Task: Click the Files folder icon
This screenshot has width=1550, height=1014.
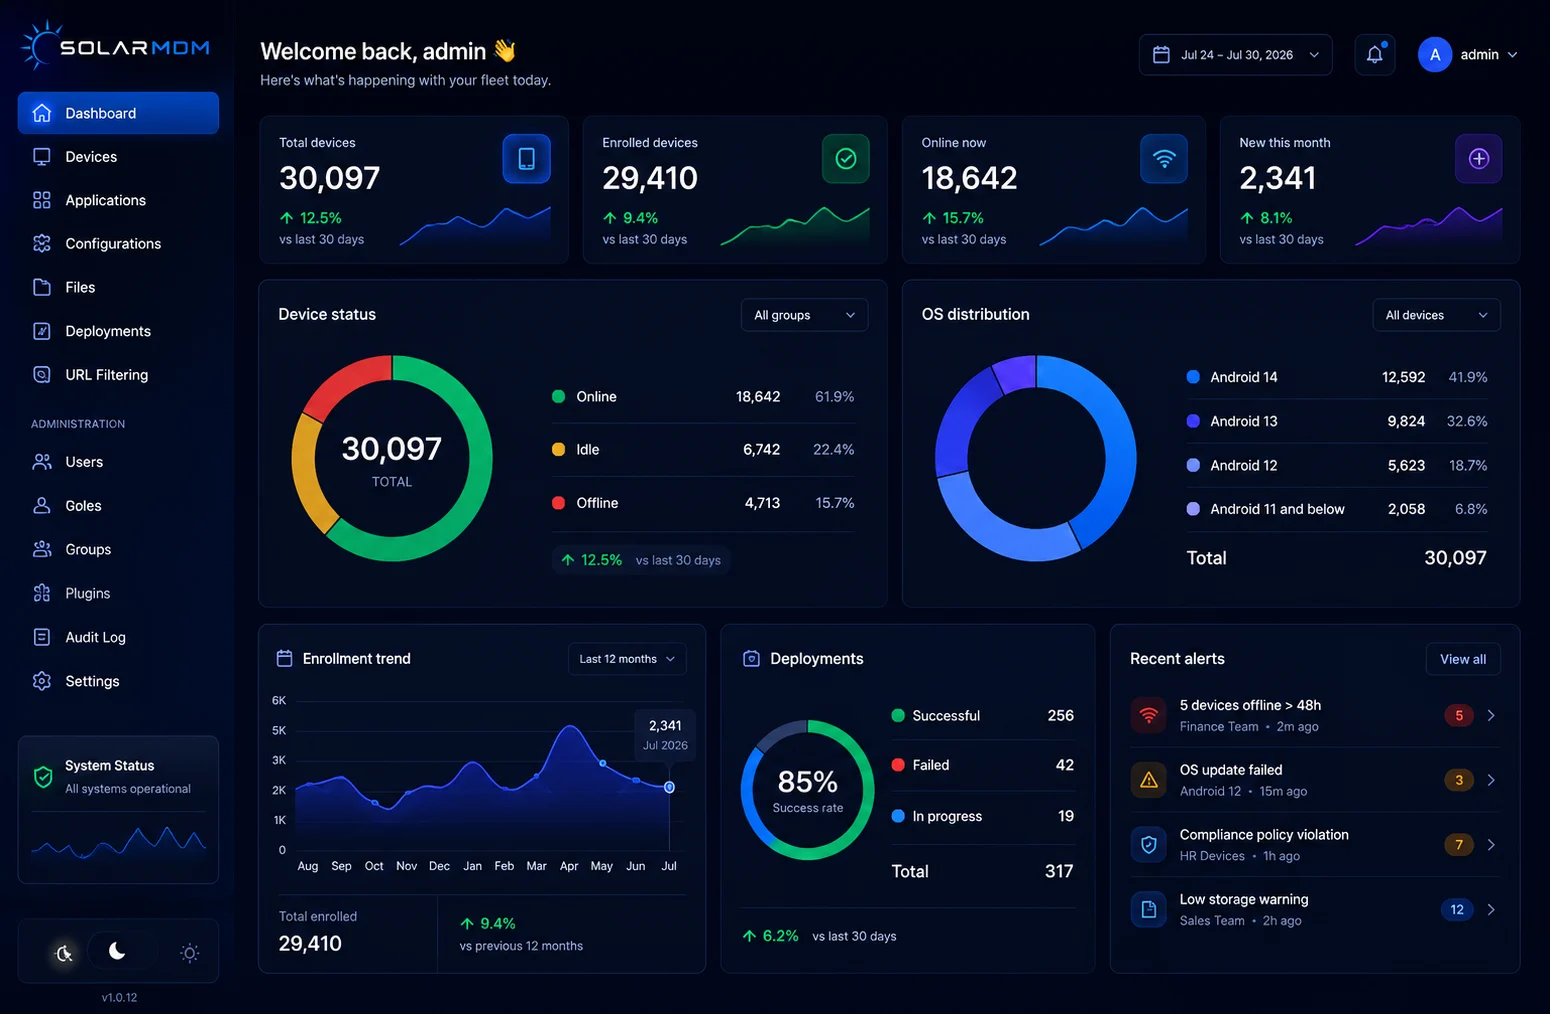Action: tap(42, 287)
